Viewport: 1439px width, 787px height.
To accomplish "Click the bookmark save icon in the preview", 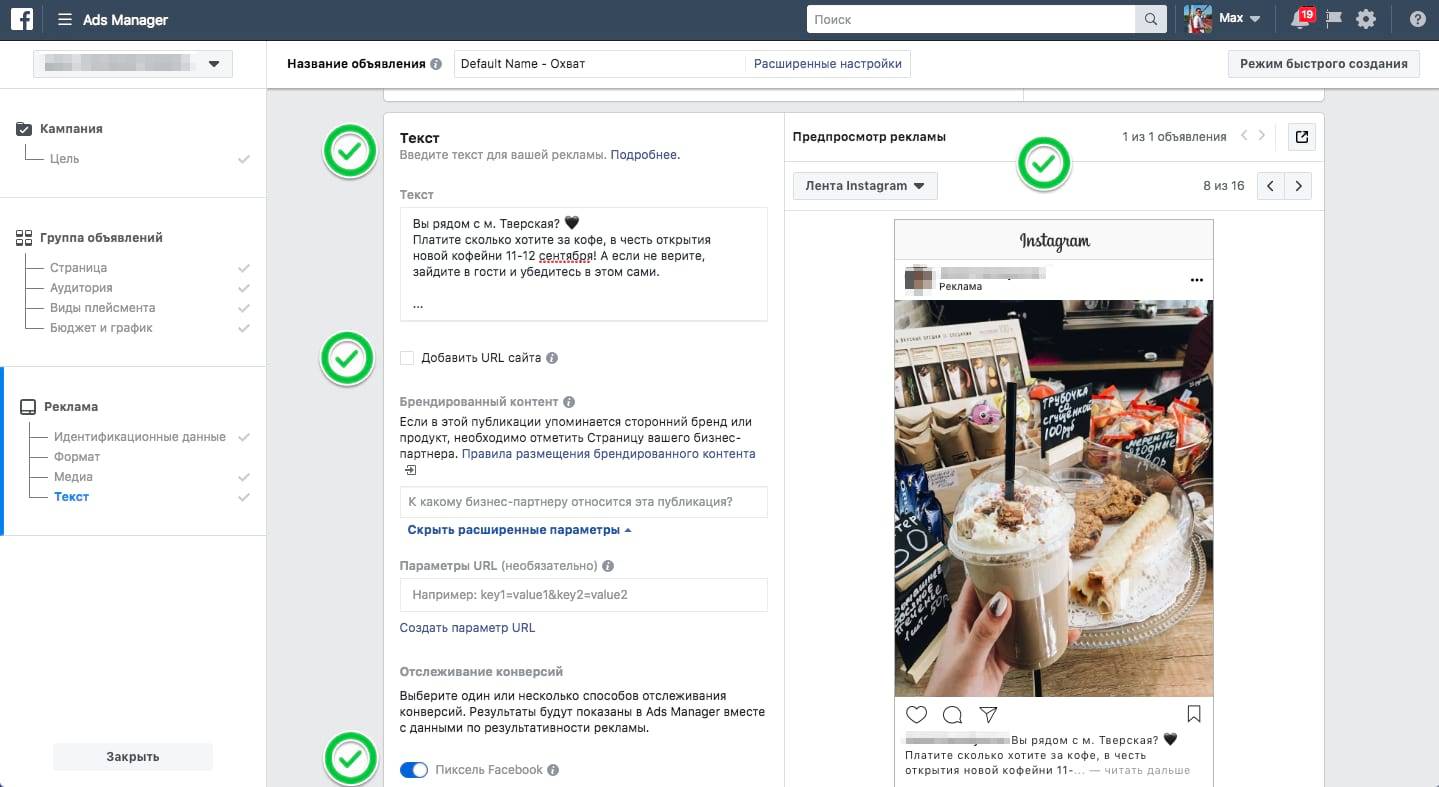I will (1193, 714).
